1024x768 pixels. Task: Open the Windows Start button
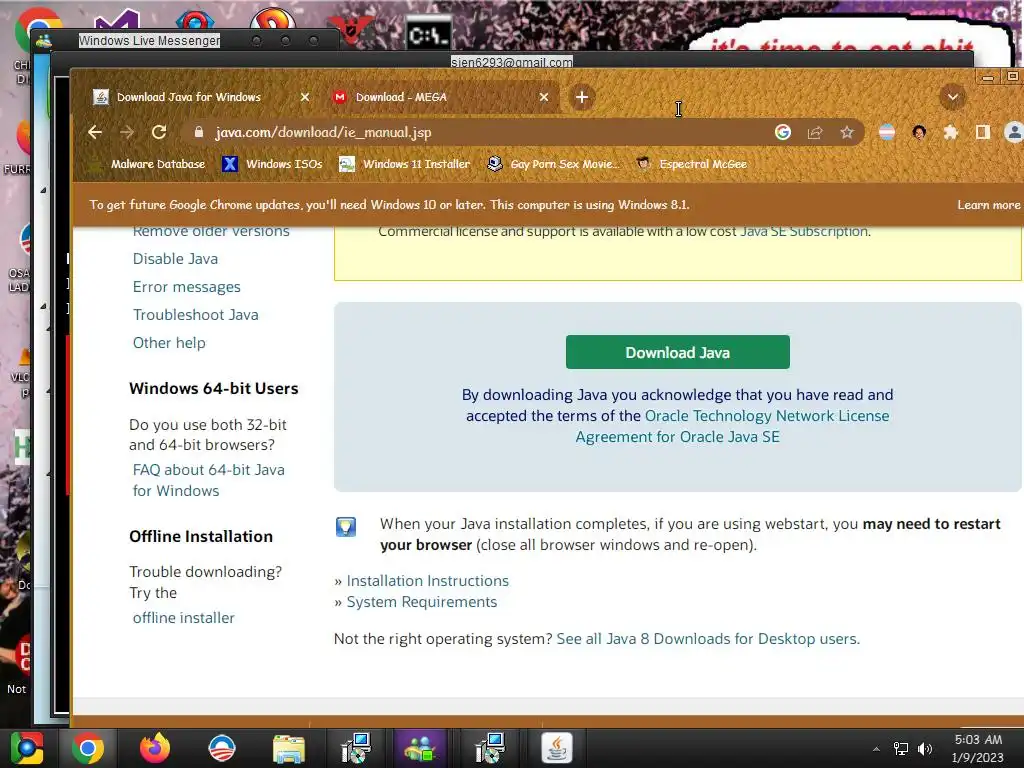[27, 748]
